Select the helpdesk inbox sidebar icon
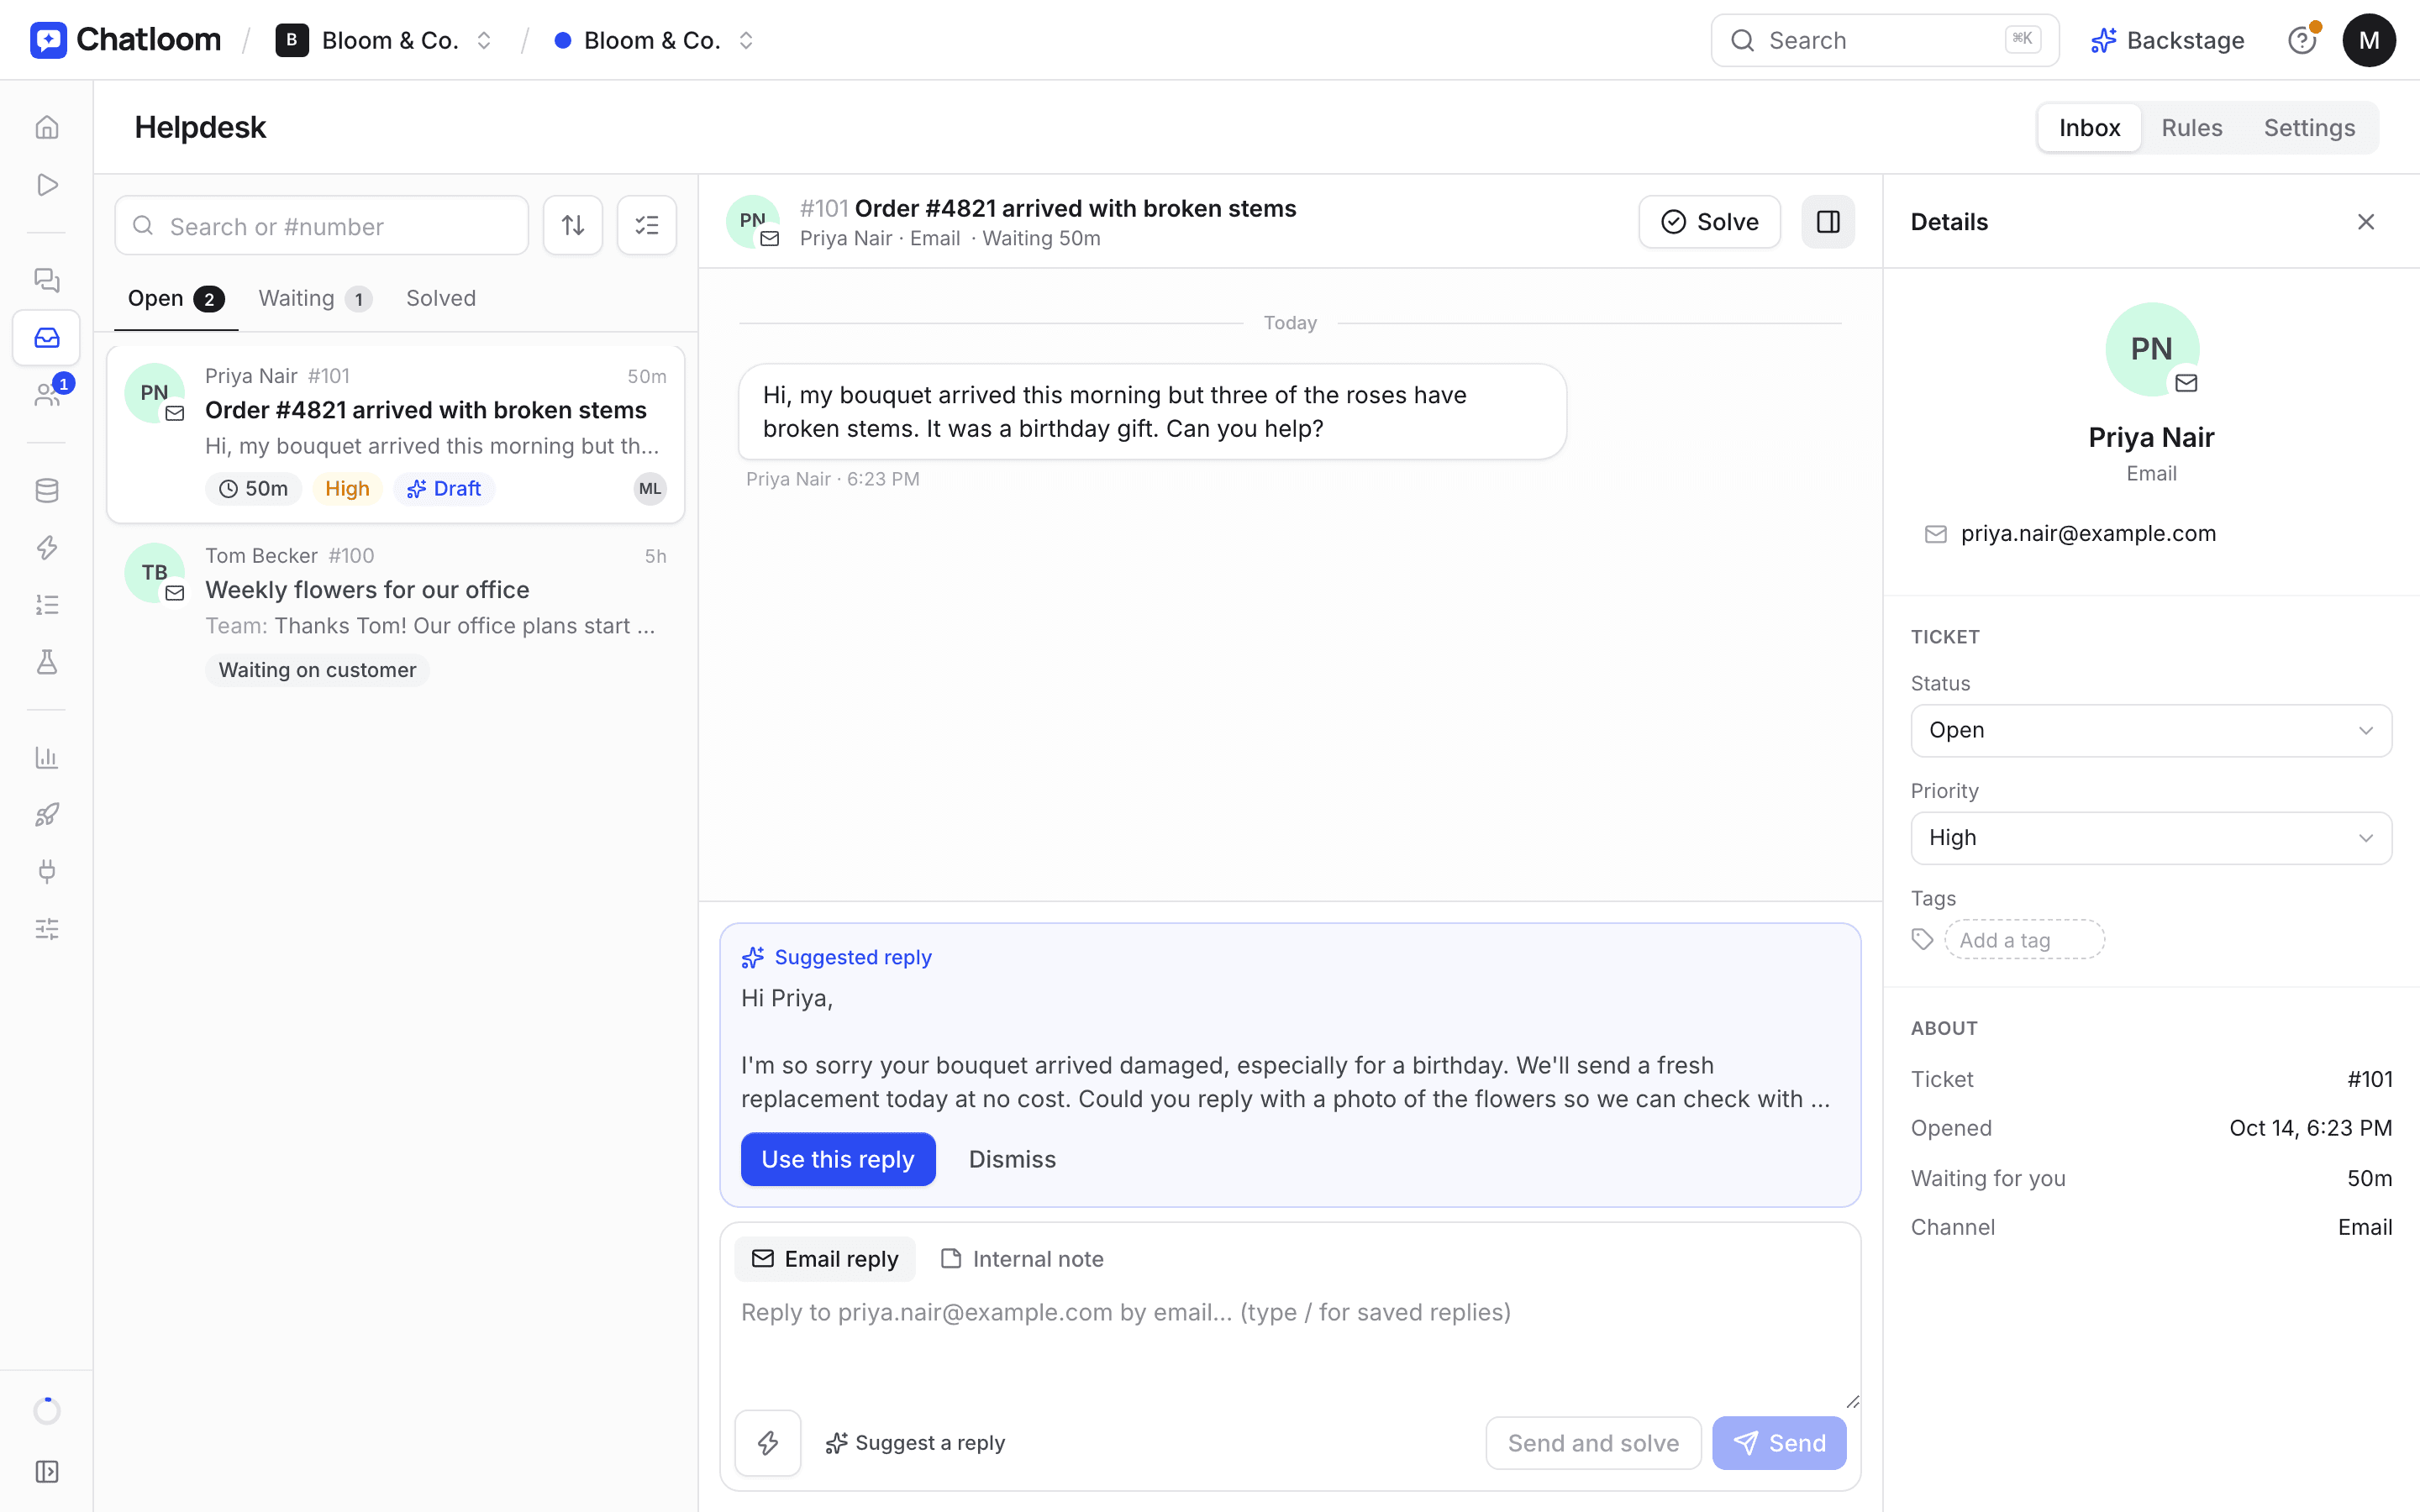 coord(46,337)
